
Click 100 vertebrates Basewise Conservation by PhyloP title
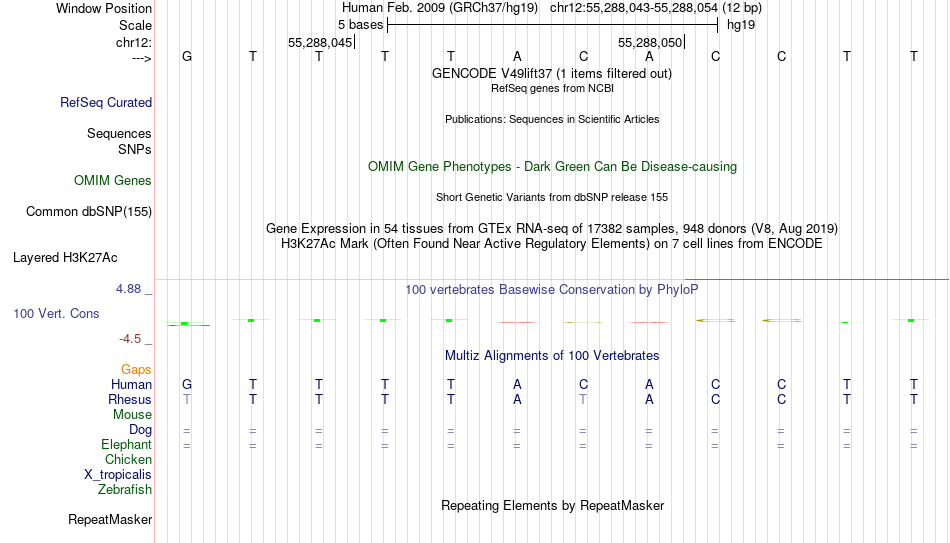552,290
